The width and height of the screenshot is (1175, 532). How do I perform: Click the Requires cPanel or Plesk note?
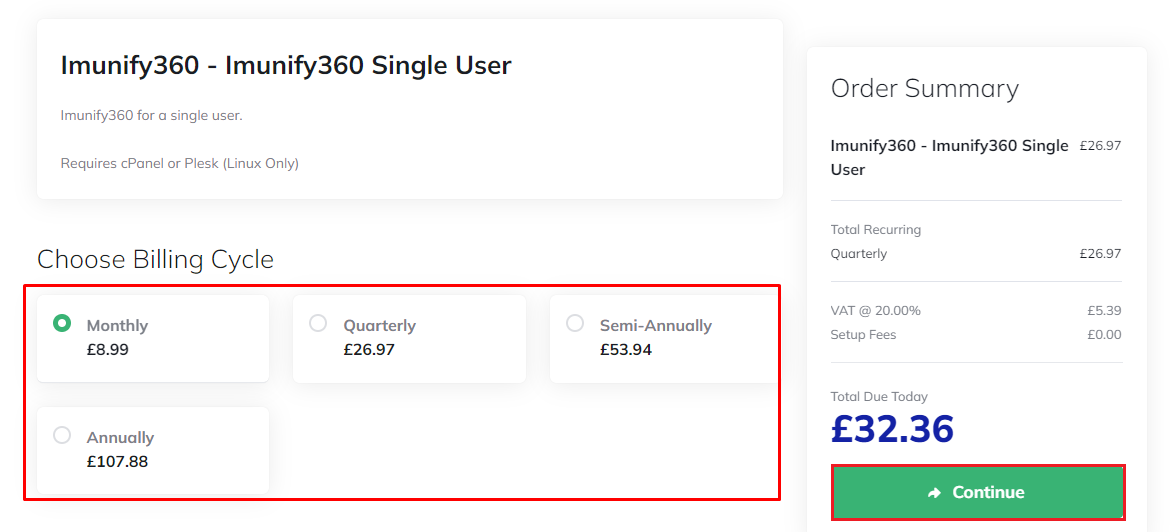179,163
